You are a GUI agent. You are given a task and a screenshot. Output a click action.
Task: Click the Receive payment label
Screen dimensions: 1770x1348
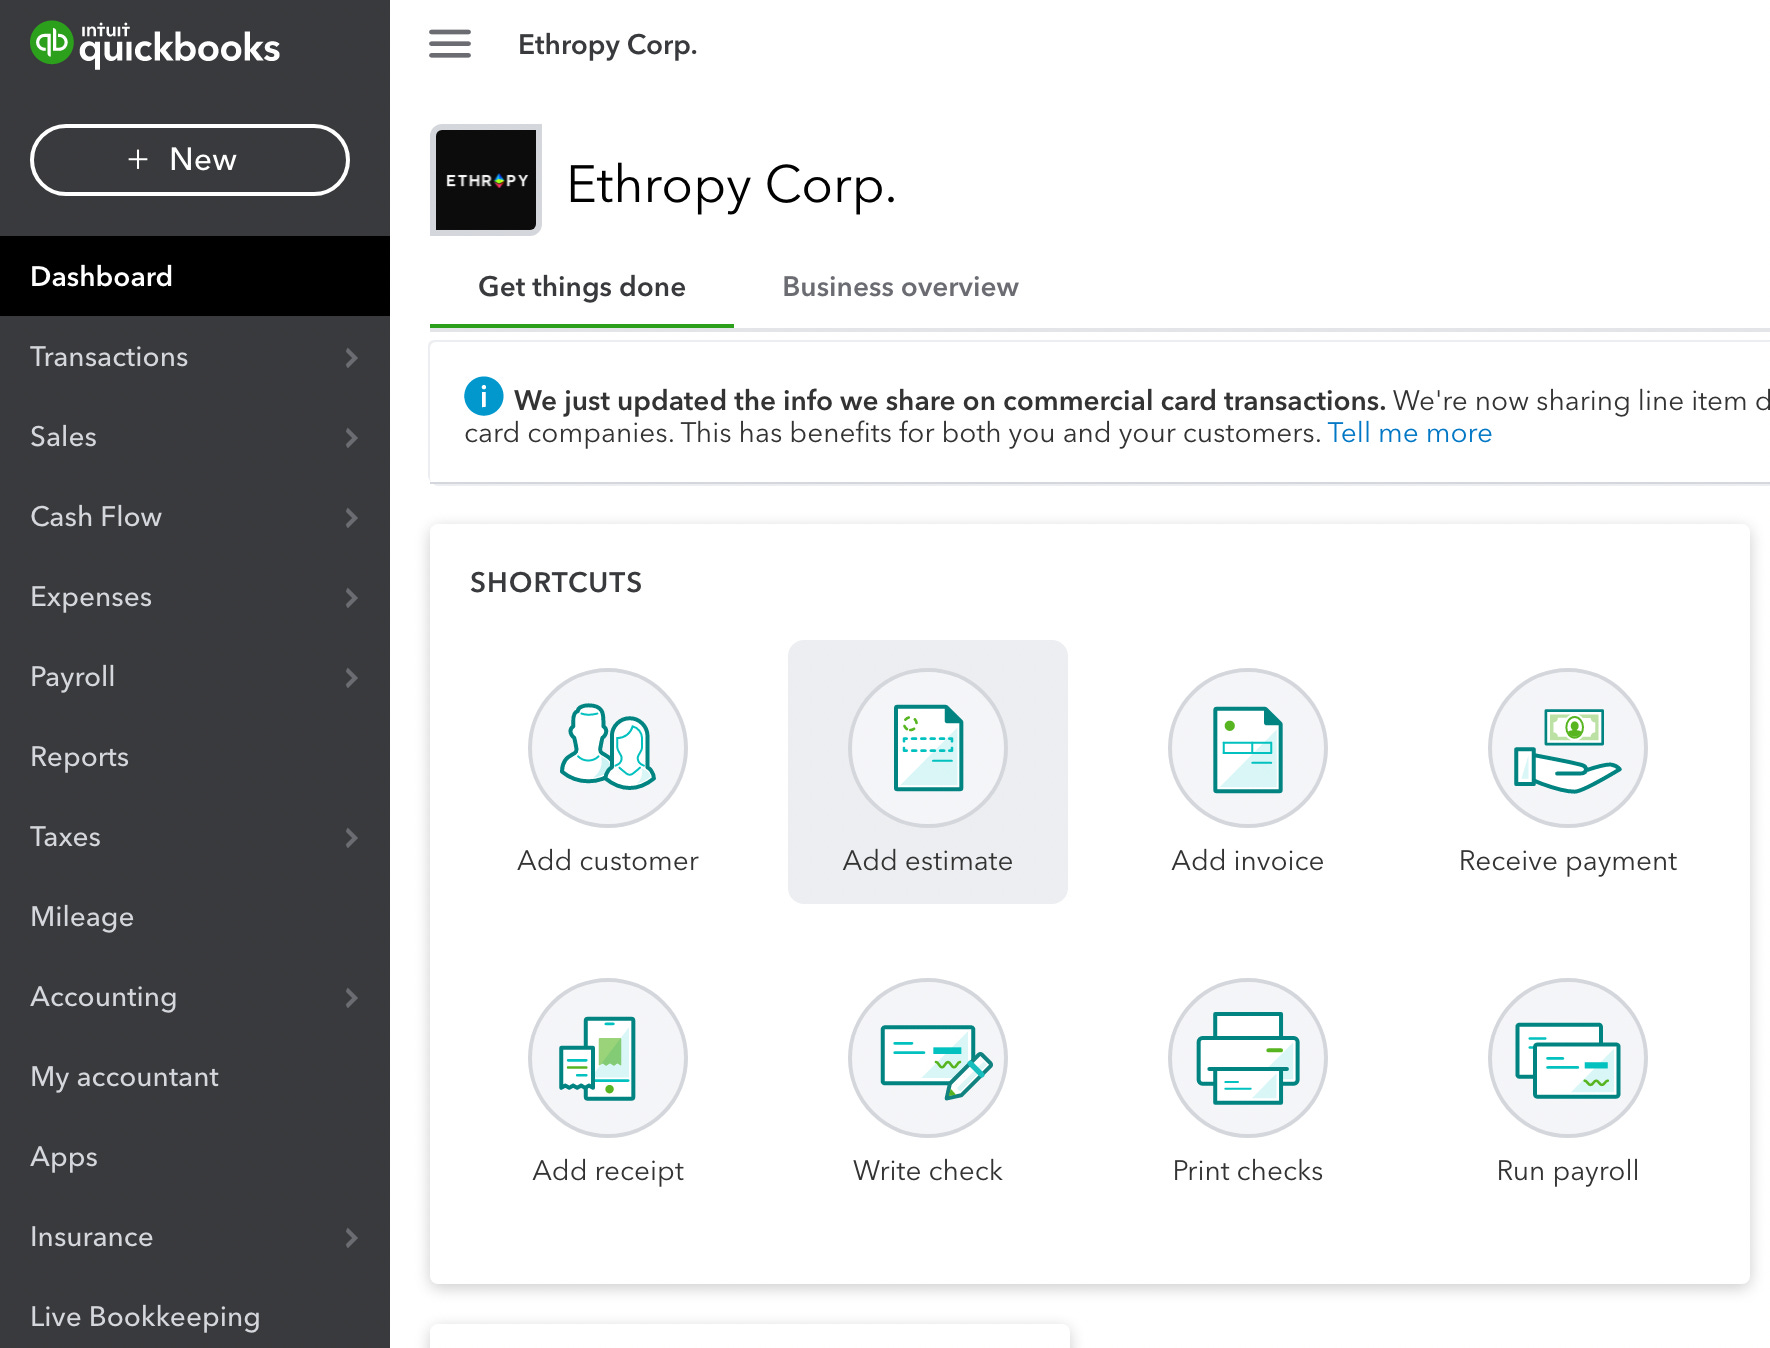(x=1568, y=861)
